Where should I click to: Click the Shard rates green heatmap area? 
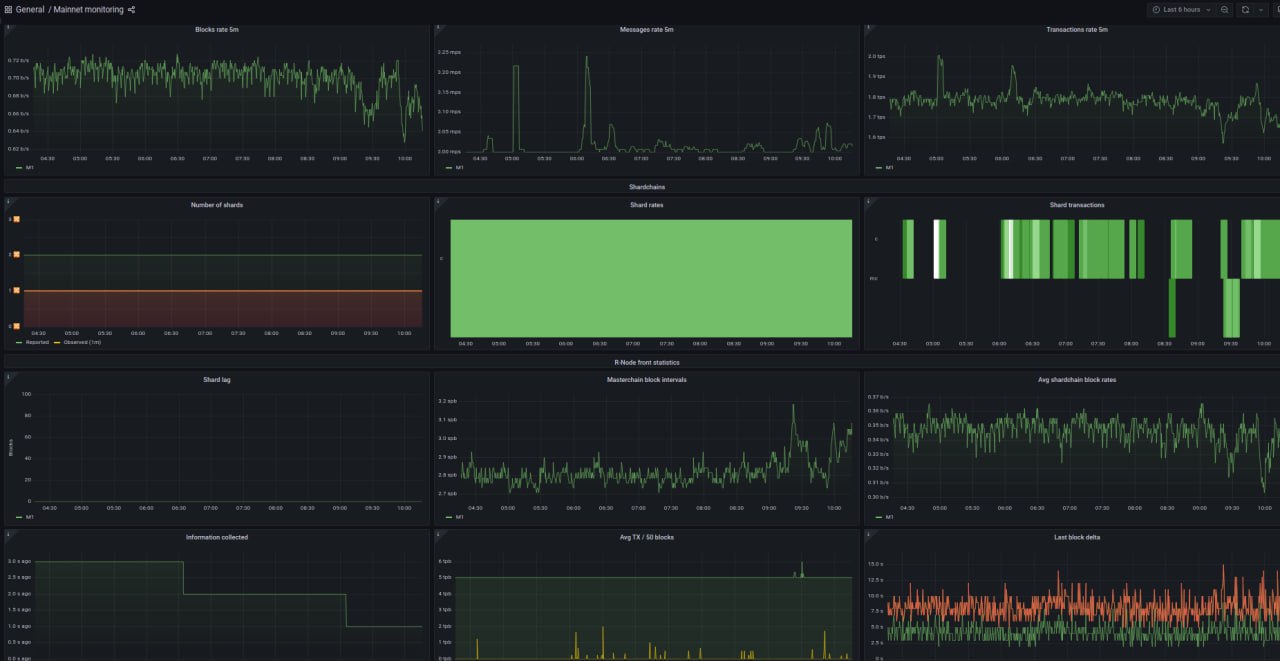tap(650, 278)
